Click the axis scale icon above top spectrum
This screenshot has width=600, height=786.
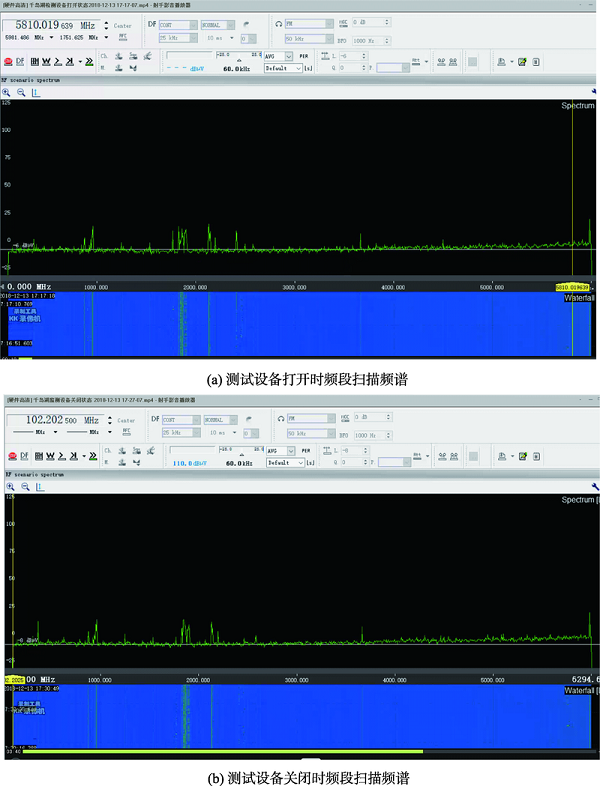tap(36, 92)
